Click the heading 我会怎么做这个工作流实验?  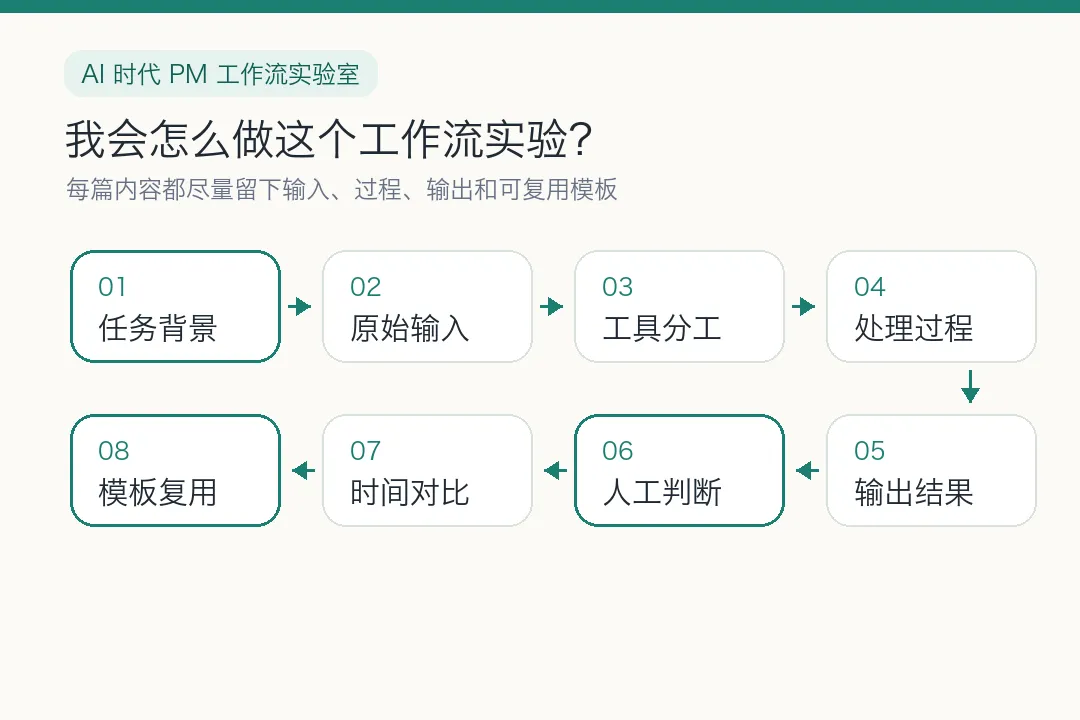329,139
